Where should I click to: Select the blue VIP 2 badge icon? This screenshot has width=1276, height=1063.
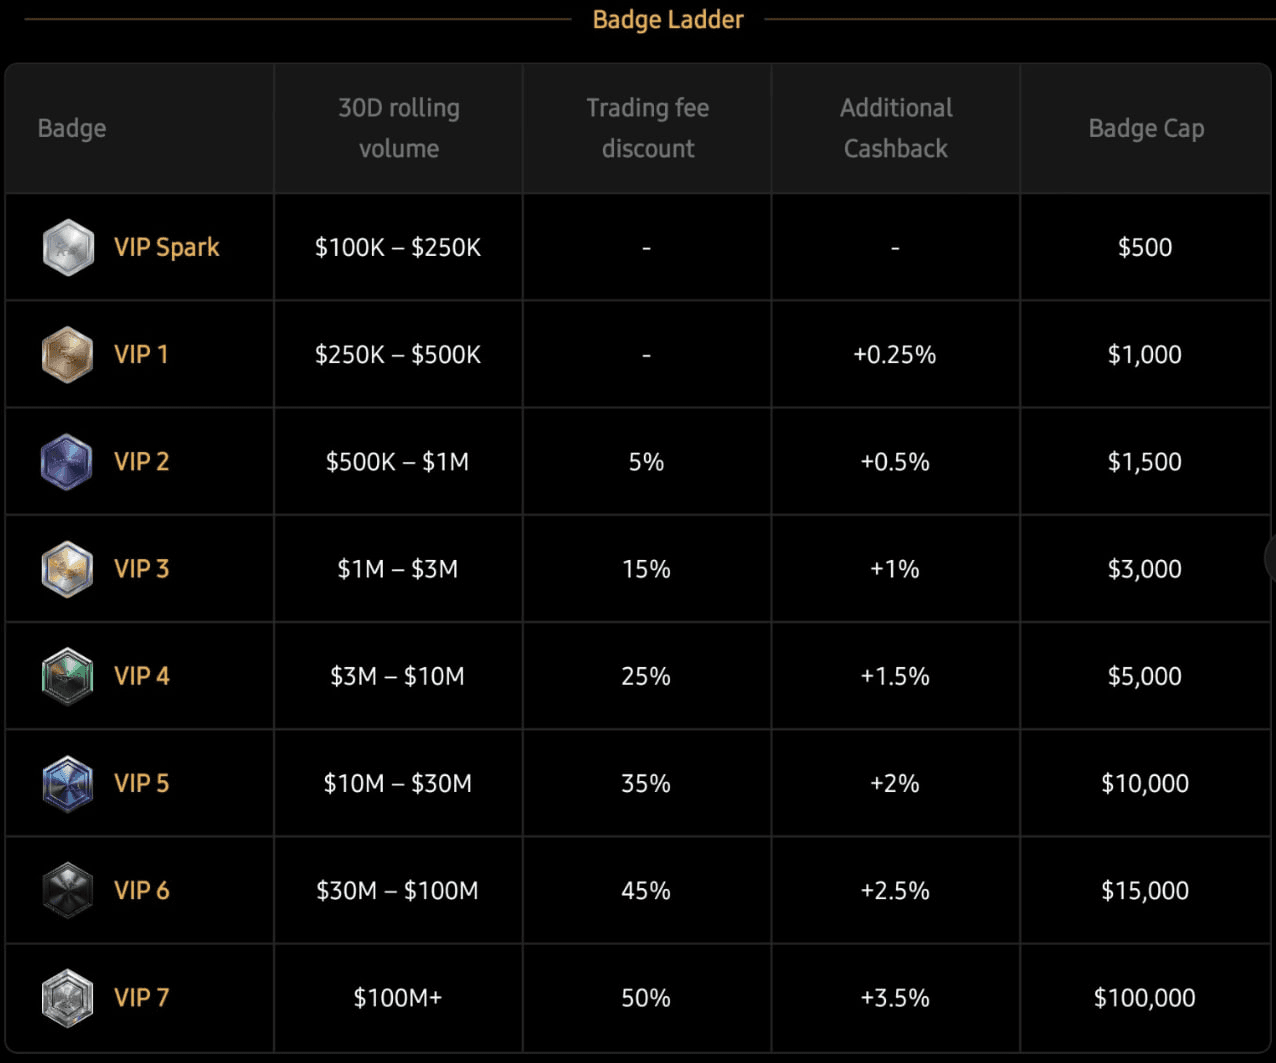pos(68,461)
